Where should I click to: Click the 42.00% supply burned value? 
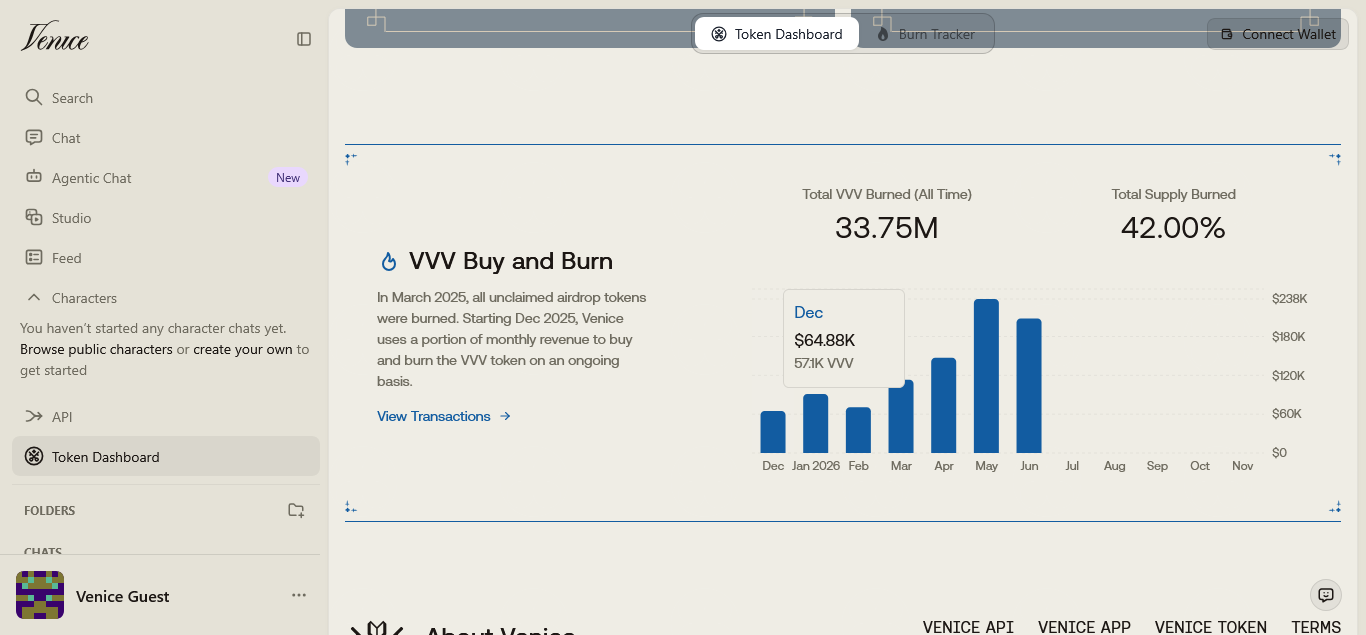pyautogui.click(x=1173, y=228)
